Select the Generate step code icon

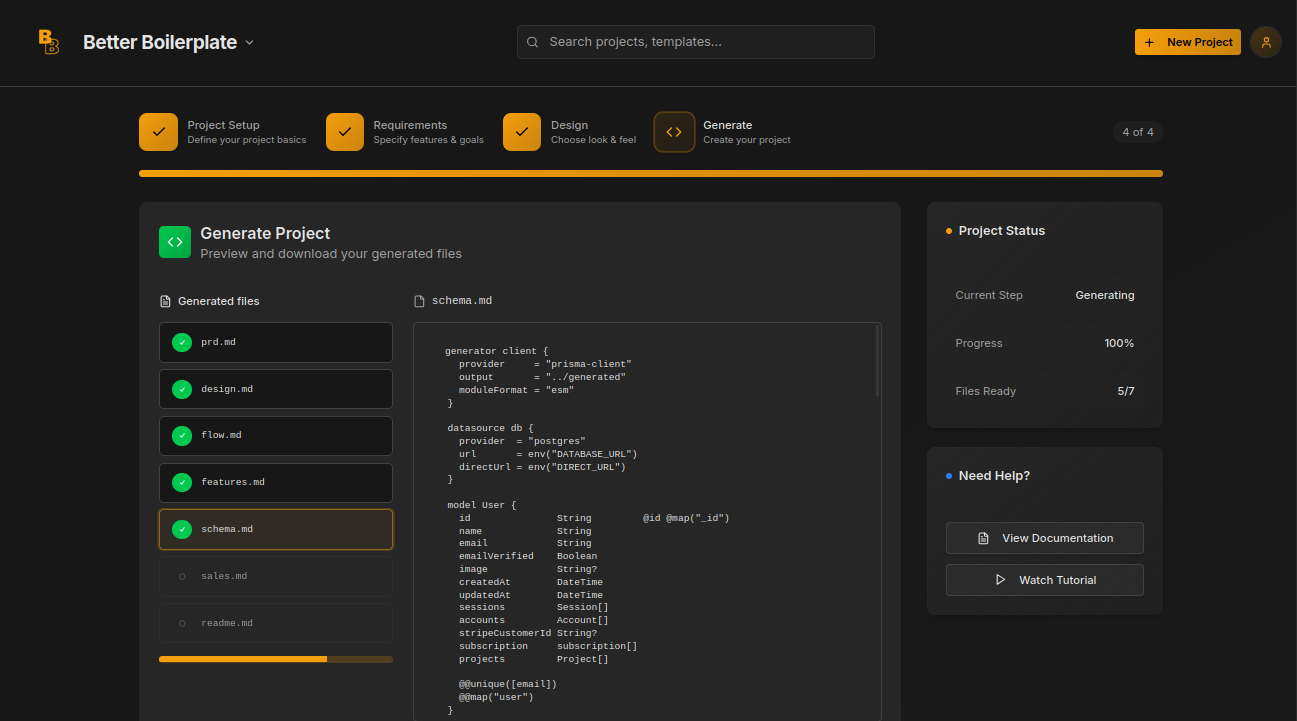pyautogui.click(x=674, y=131)
